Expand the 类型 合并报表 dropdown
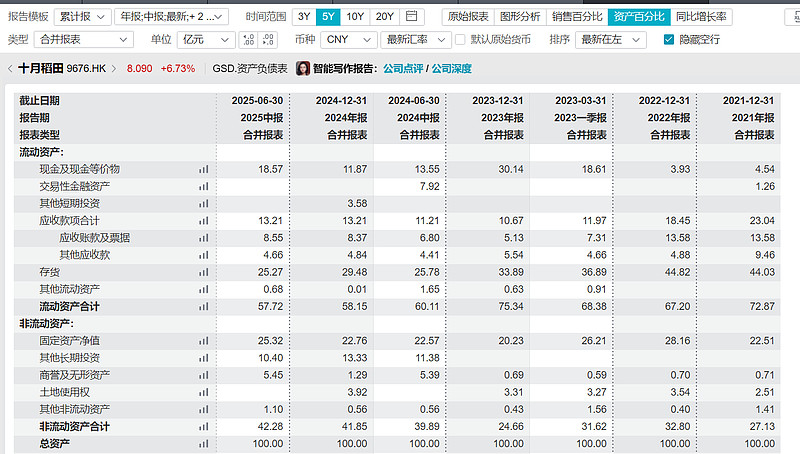Viewport: 800px width, 454px height. tap(83, 39)
